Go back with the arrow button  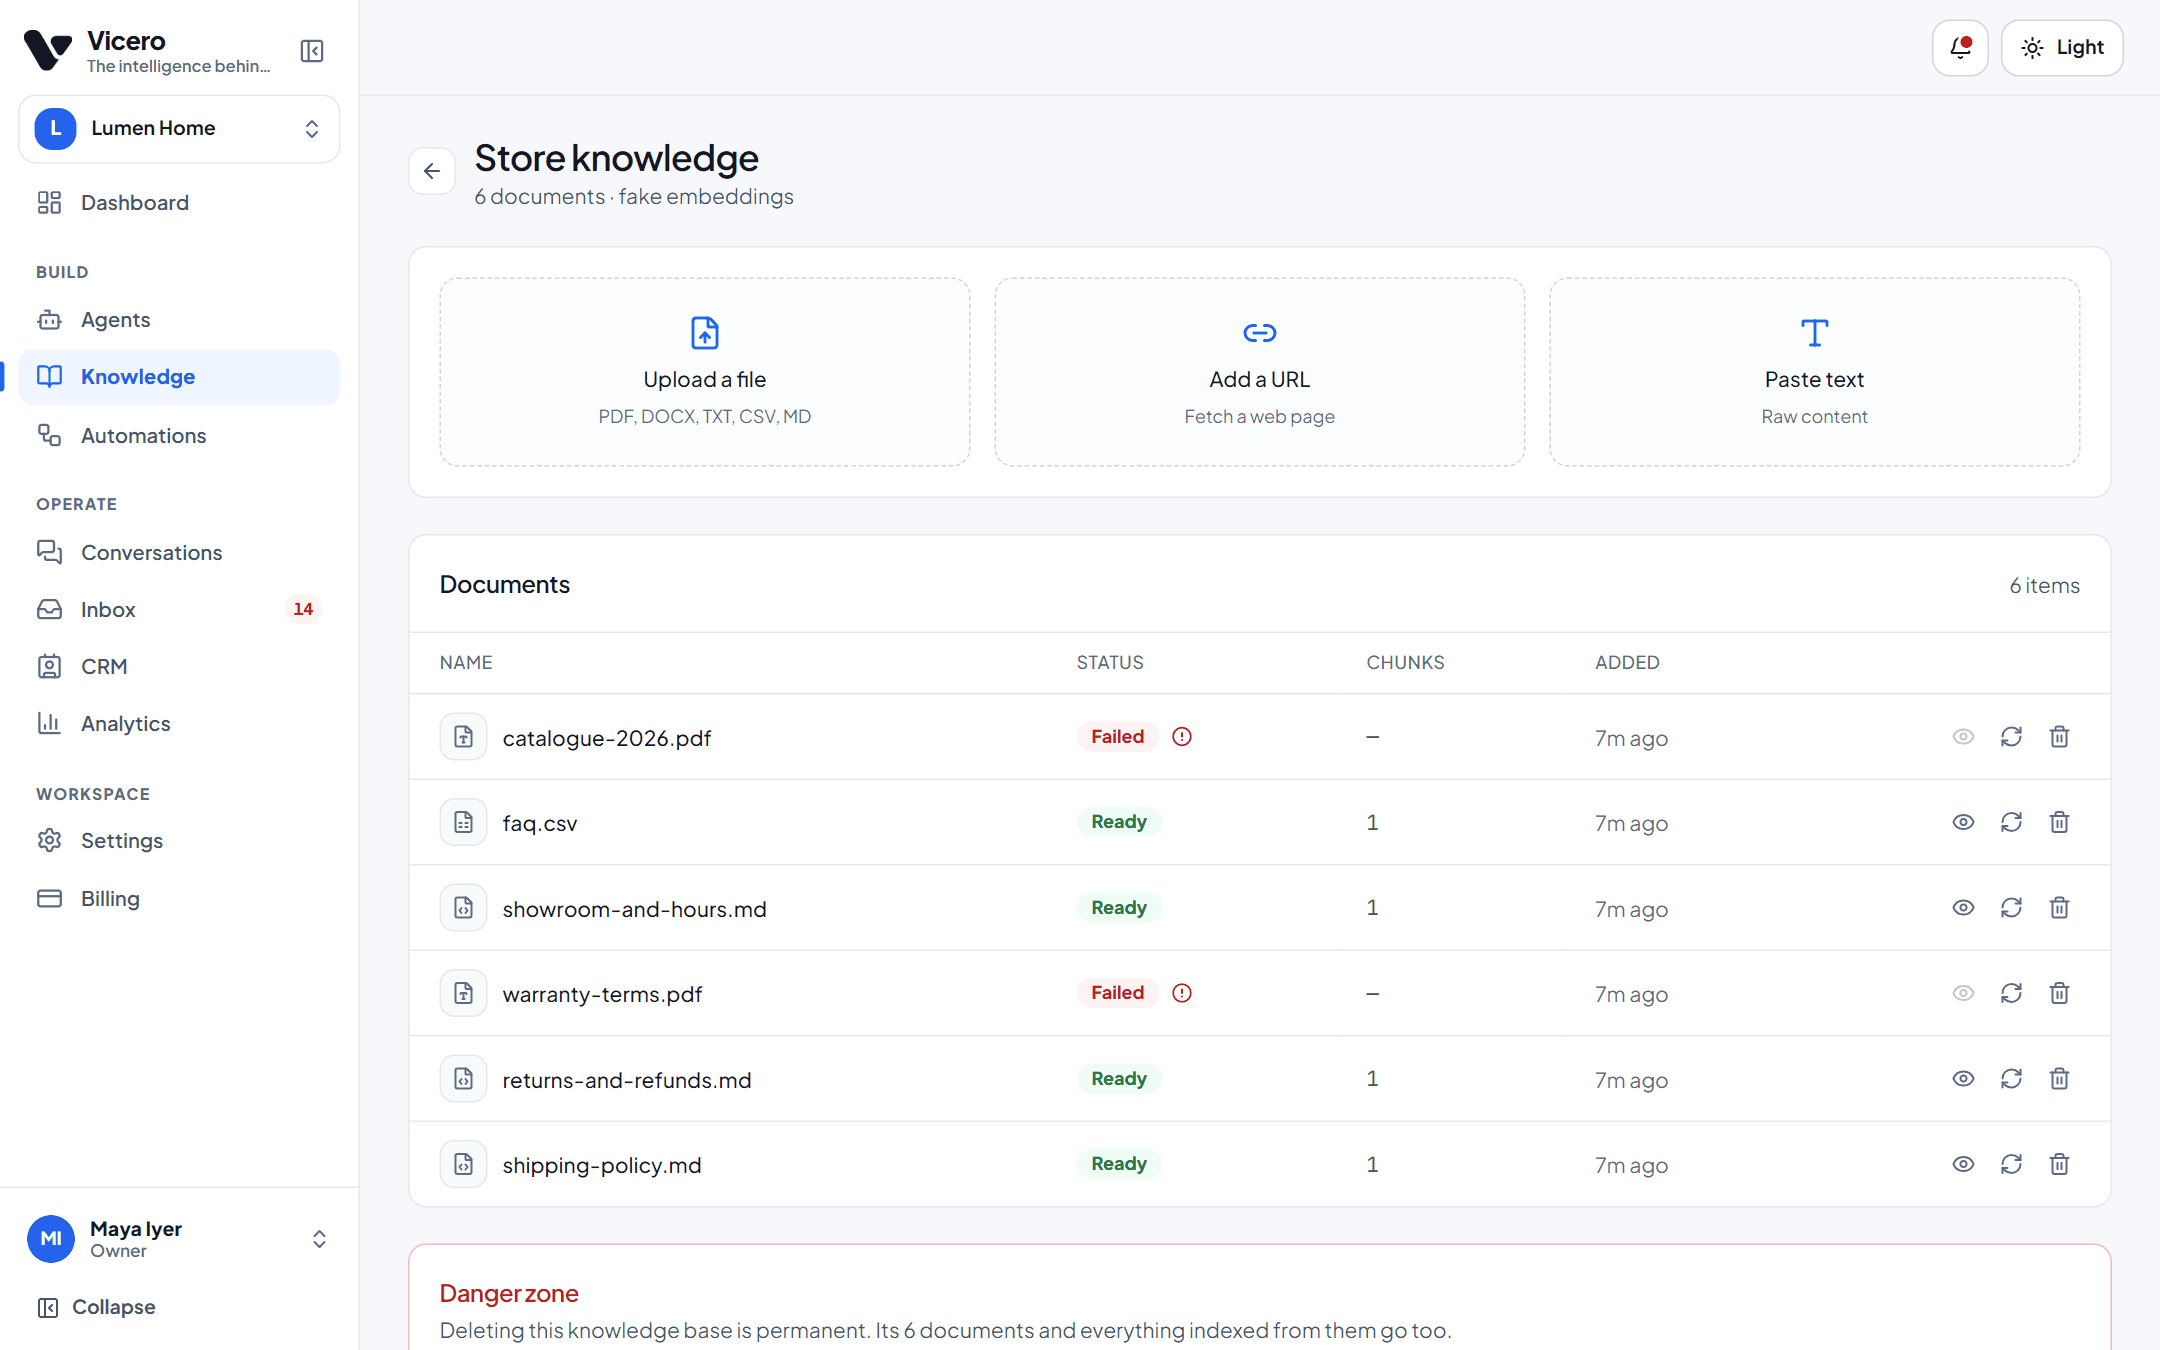click(x=432, y=171)
